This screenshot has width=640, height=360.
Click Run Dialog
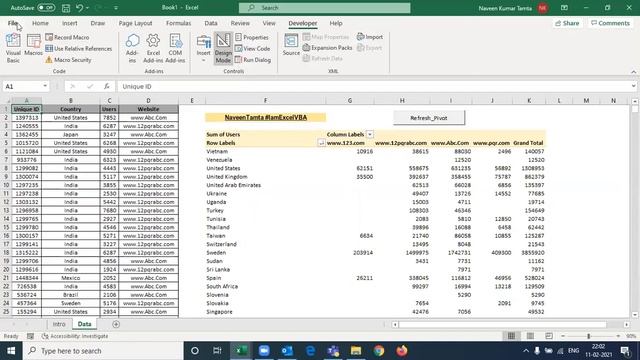coord(253,60)
